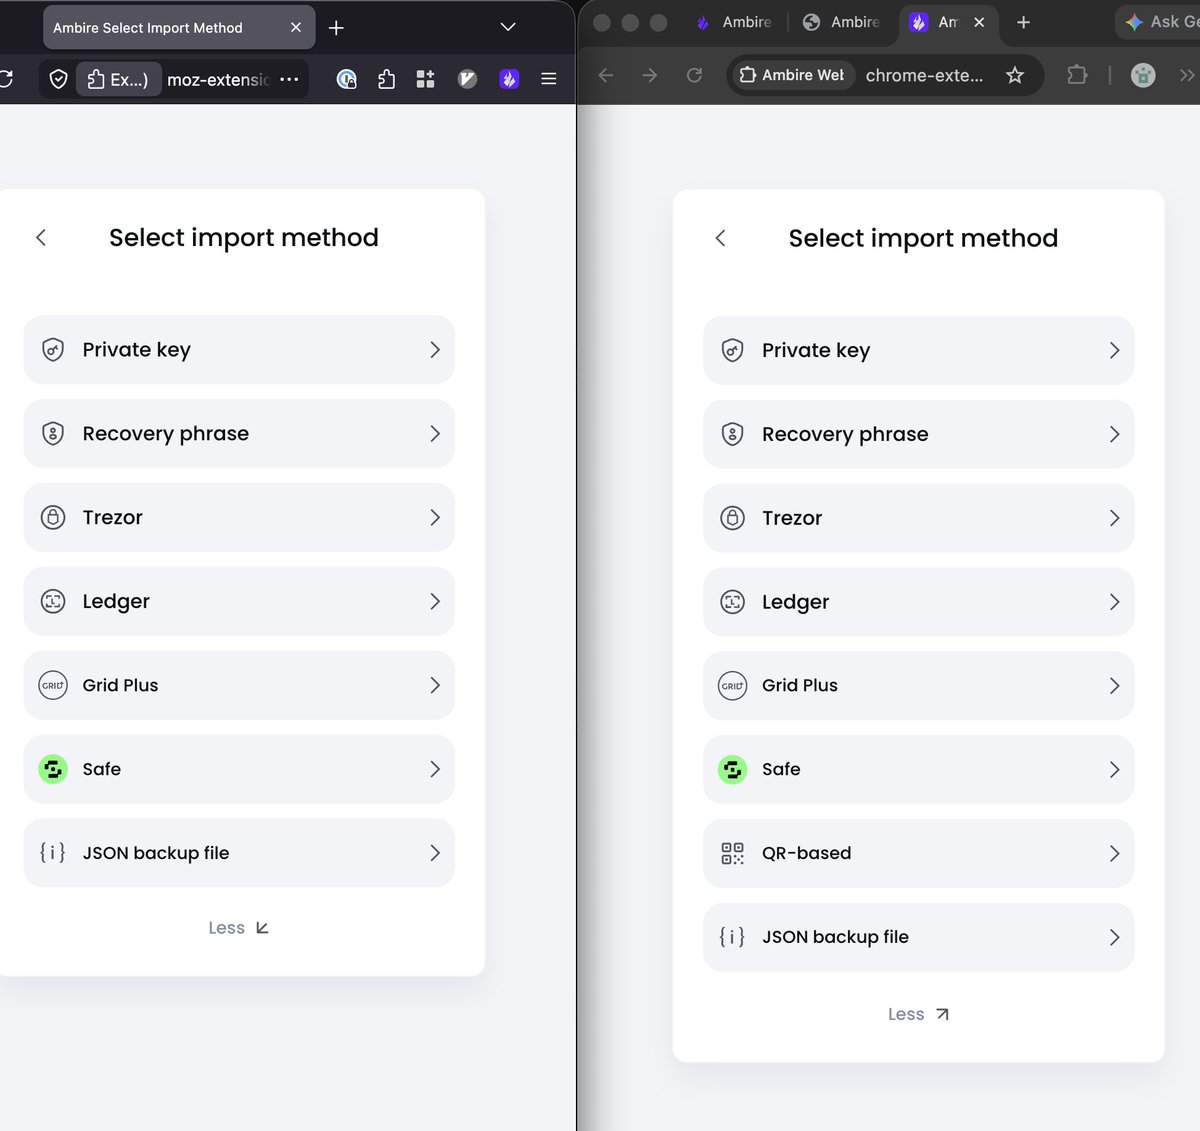
Task: Switch to the second Ambire Chrome tab with globe
Action: [x=842, y=22]
